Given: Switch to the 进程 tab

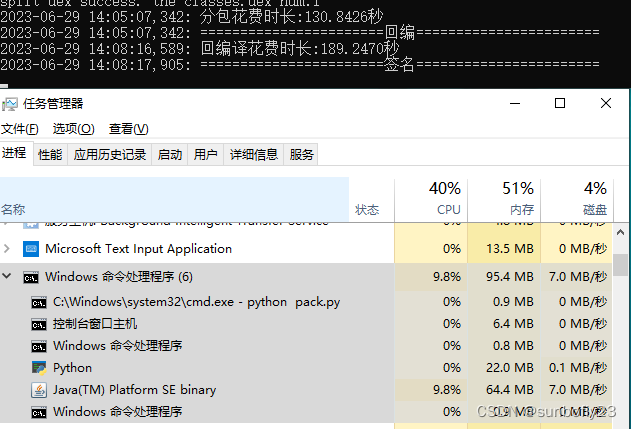Looking at the screenshot, I should (x=14, y=153).
